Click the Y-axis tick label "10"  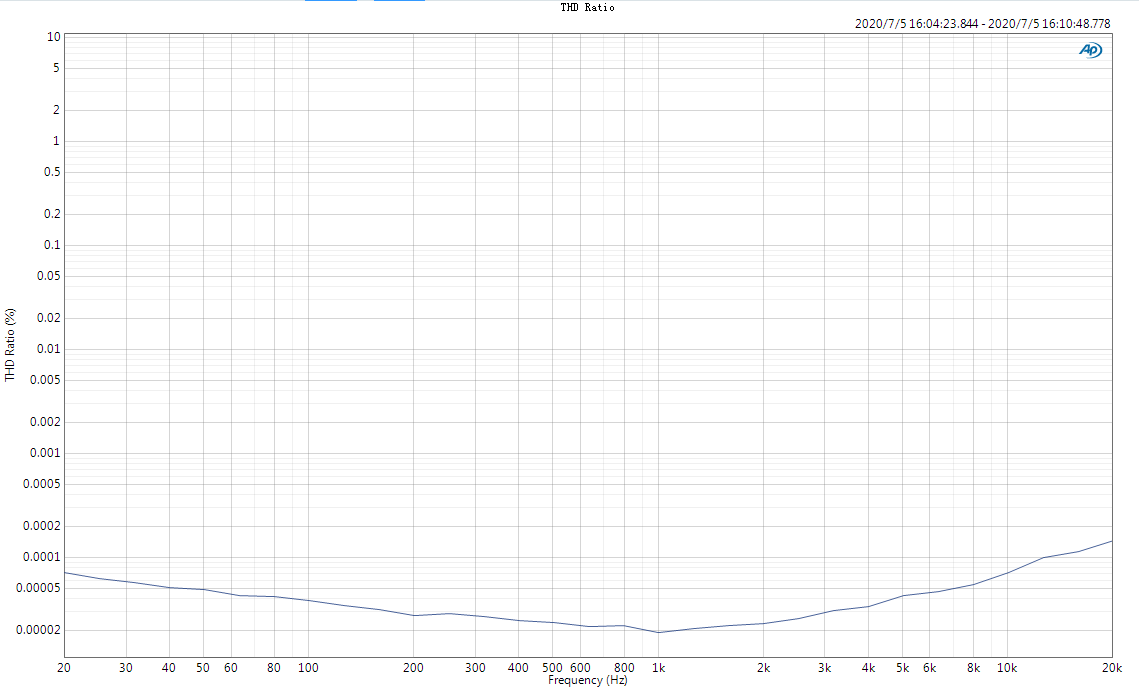[x=54, y=37]
